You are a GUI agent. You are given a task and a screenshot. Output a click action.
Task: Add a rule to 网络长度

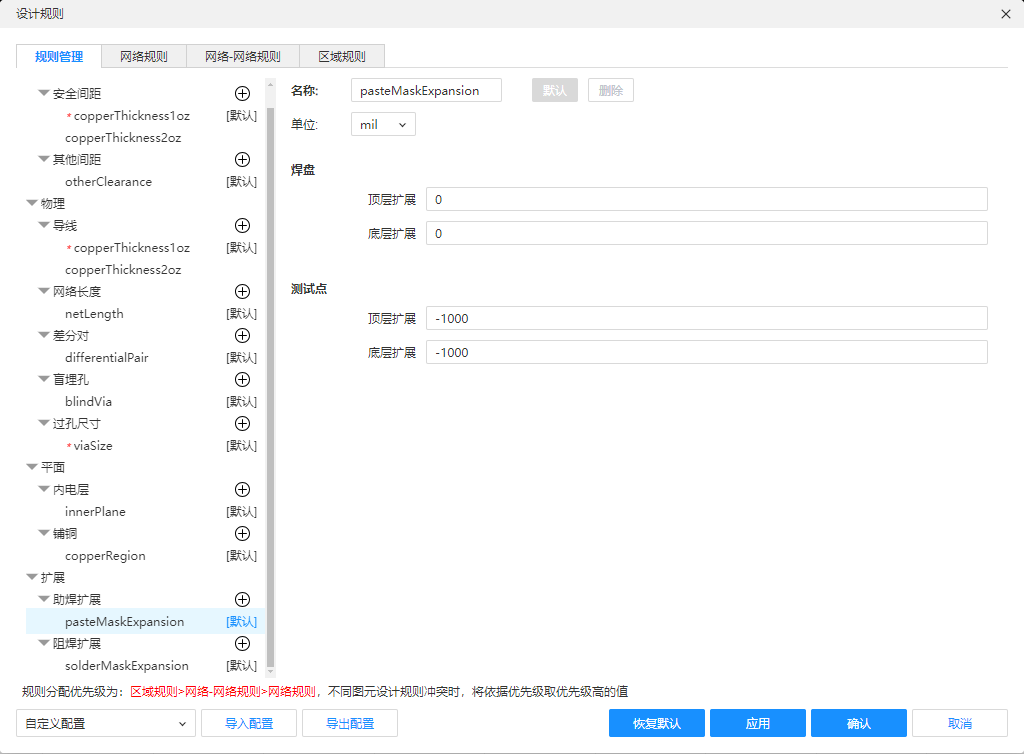coord(242,291)
